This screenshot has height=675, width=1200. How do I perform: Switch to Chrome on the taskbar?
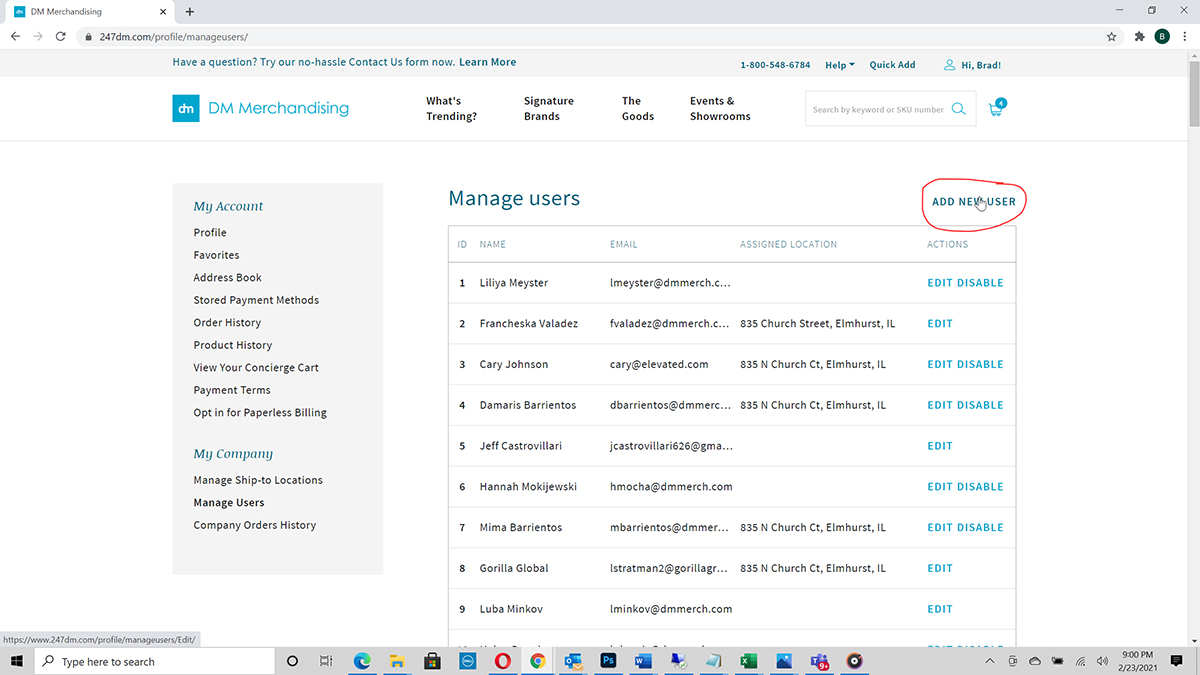(x=537, y=661)
